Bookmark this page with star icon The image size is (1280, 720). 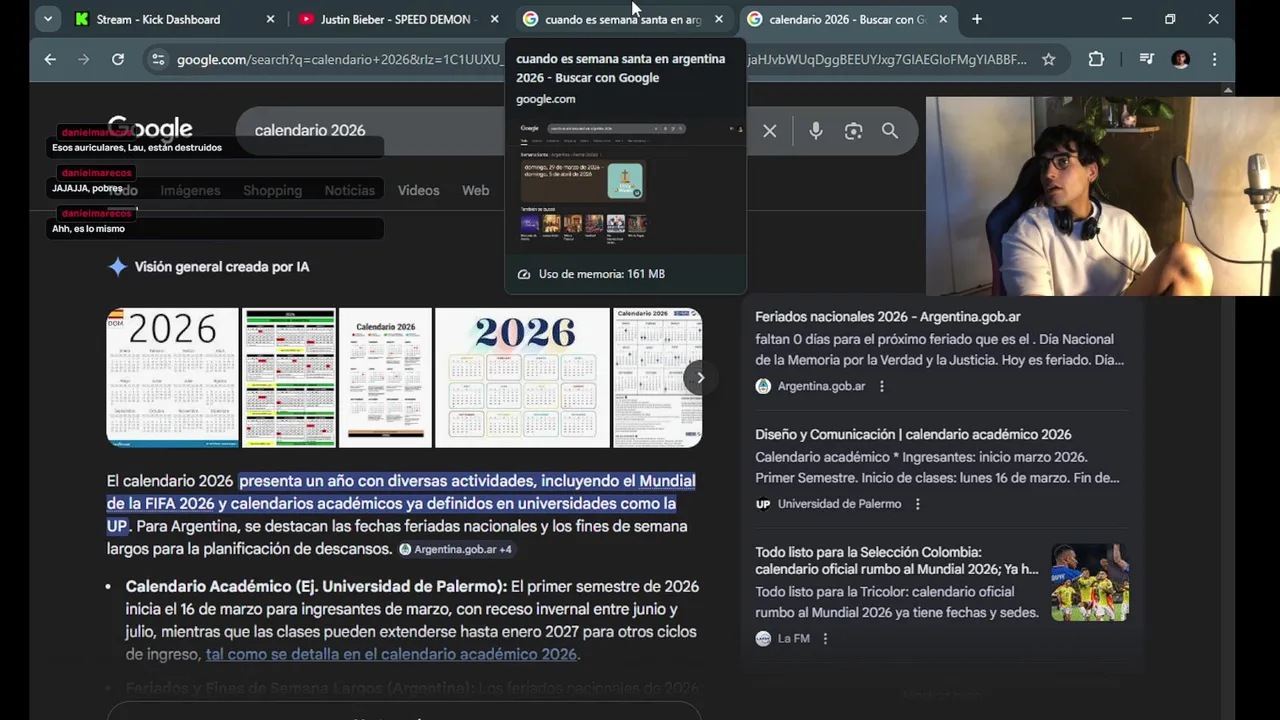point(1048,60)
